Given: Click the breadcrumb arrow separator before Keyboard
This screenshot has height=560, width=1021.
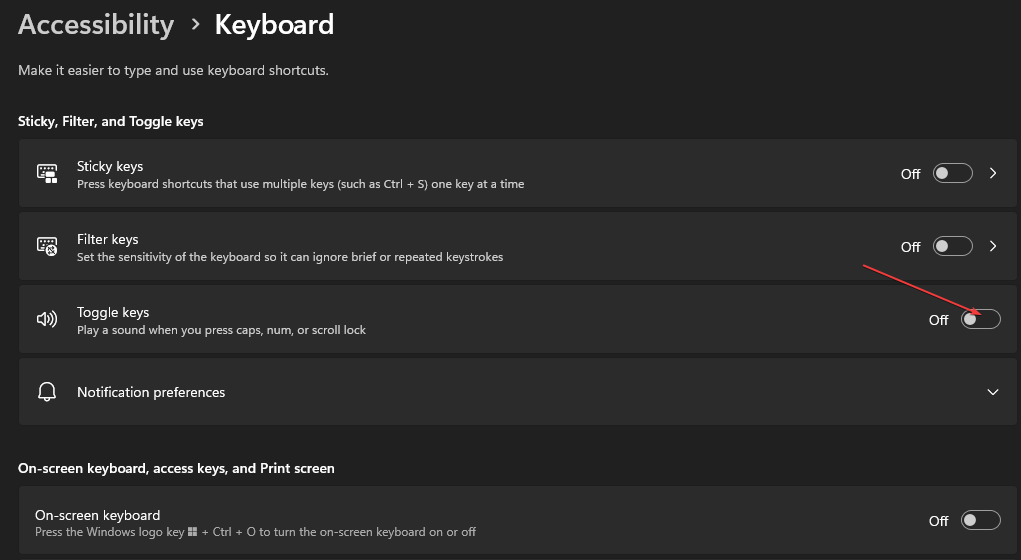Looking at the screenshot, I should [194, 25].
